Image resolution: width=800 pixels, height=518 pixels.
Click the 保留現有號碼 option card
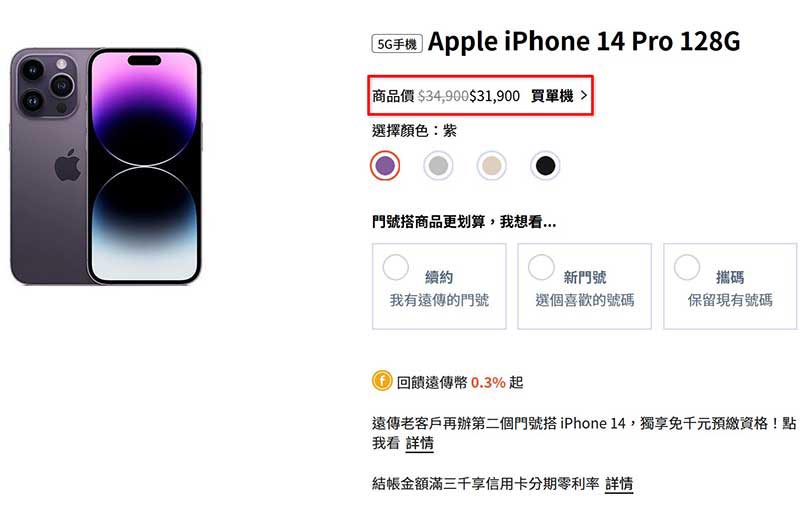click(x=730, y=286)
